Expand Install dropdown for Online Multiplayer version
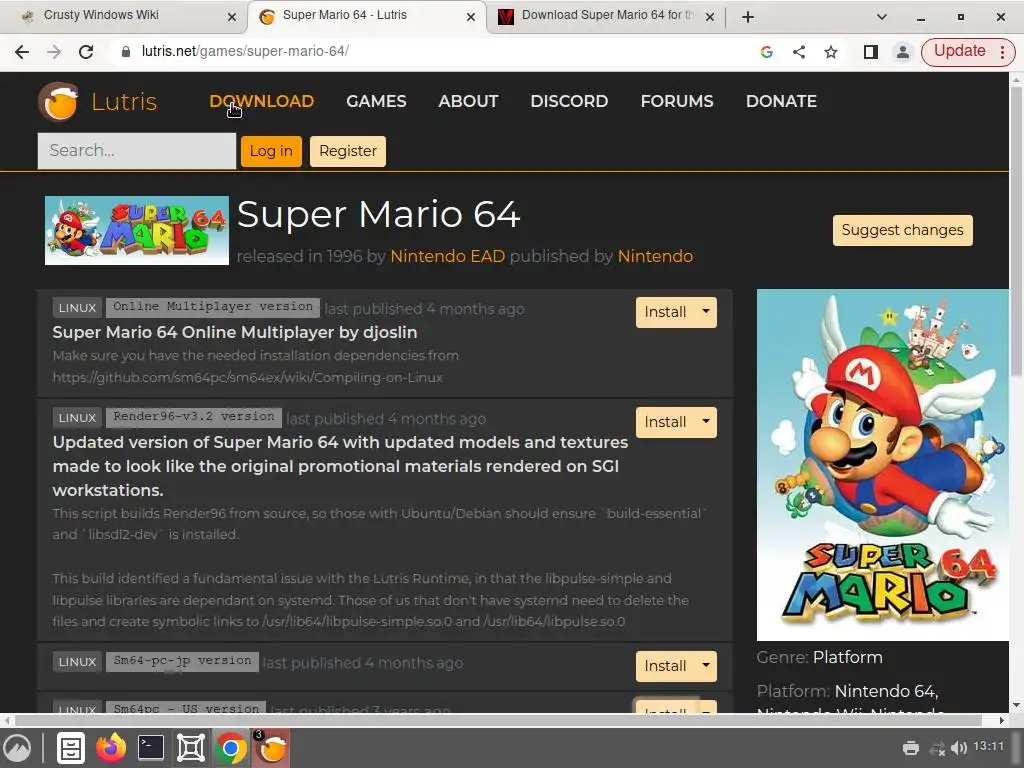The height and width of the screenshot is (768, 1024). pos(706,312)
